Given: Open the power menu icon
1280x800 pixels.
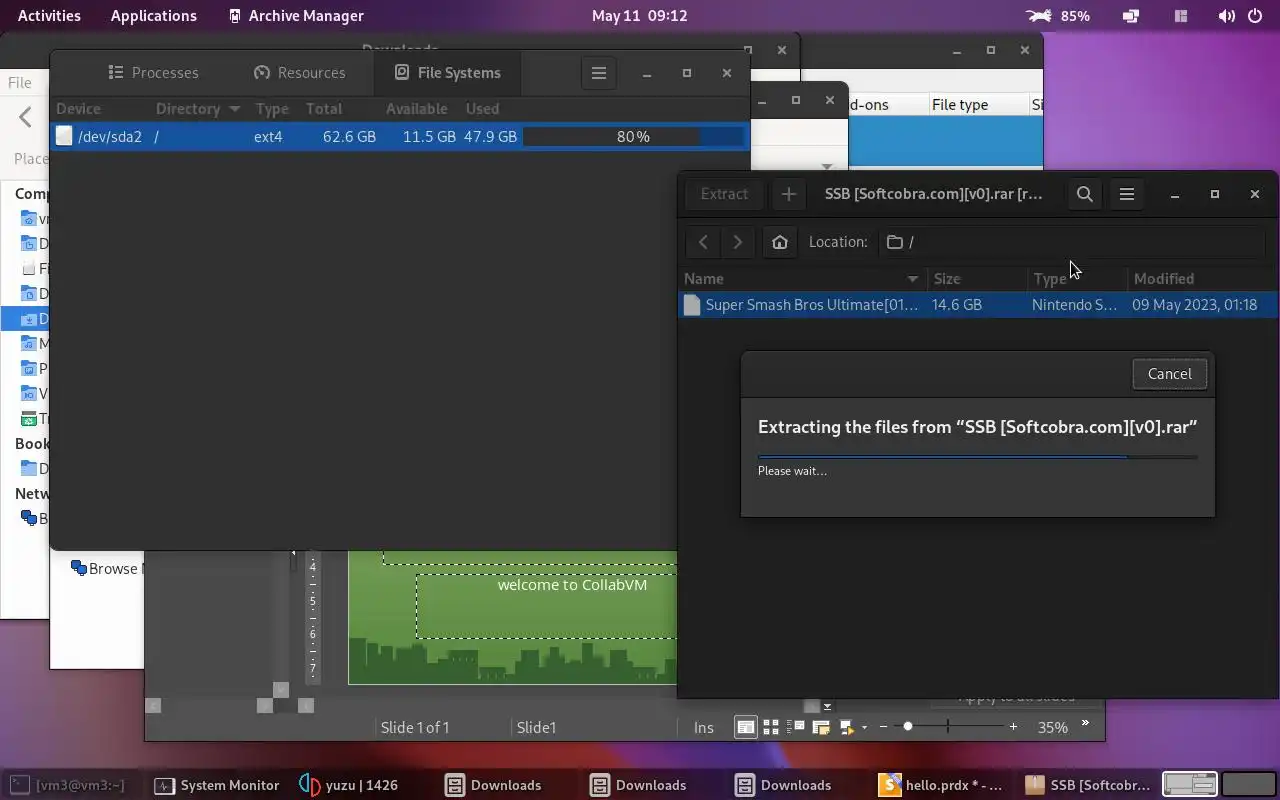Looking at the screenshot, I should tap(1256, 16).
